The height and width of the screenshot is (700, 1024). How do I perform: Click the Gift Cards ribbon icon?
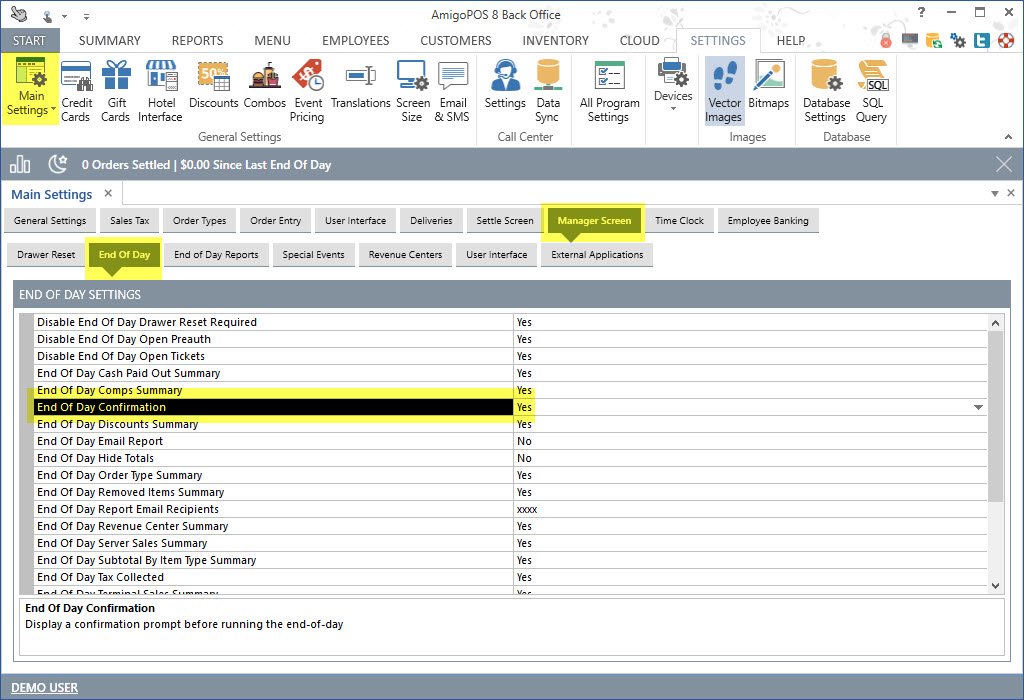coord(116,90)
